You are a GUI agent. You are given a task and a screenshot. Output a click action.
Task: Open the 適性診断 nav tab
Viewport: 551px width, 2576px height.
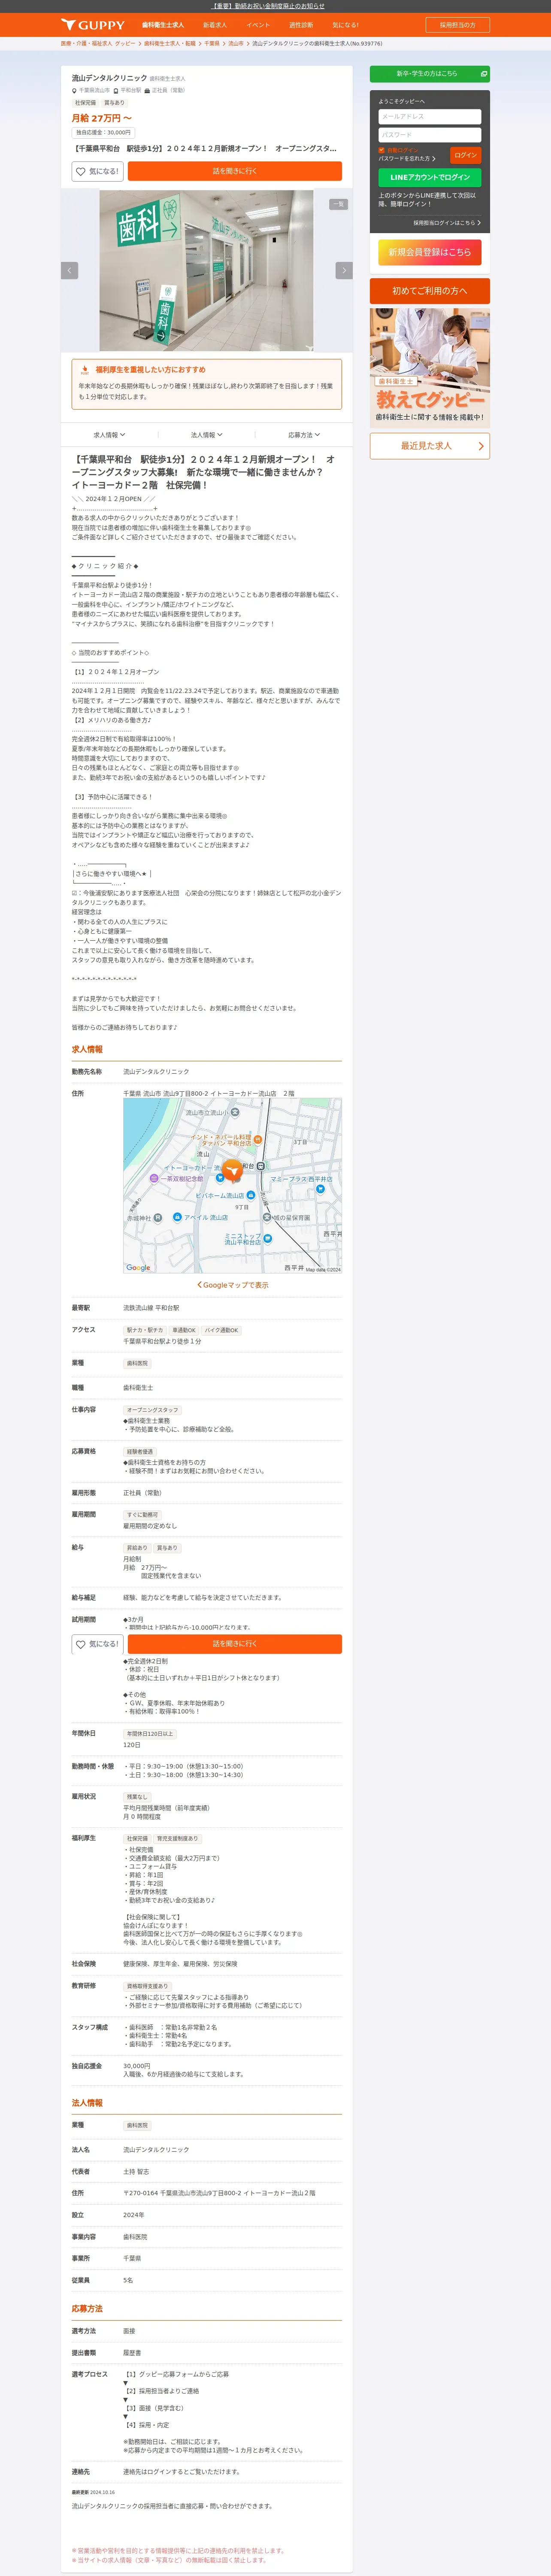[301, 25]
